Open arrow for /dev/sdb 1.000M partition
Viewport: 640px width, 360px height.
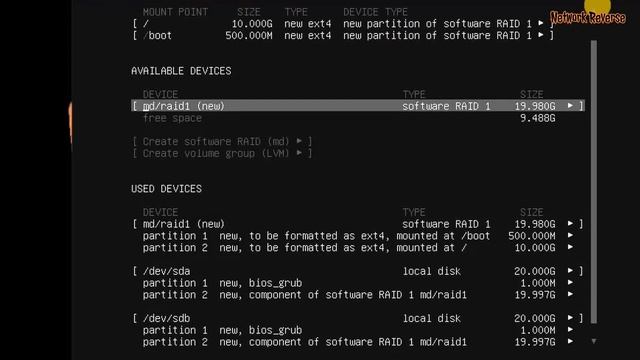(570, 329)
